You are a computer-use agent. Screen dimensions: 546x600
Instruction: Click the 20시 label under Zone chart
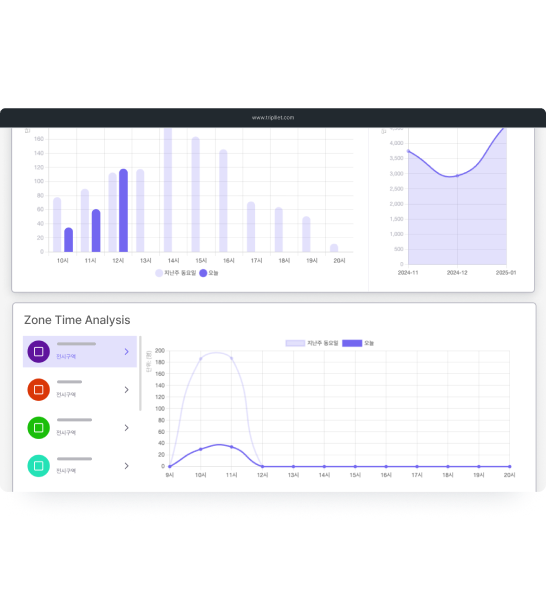pos(509,475)
